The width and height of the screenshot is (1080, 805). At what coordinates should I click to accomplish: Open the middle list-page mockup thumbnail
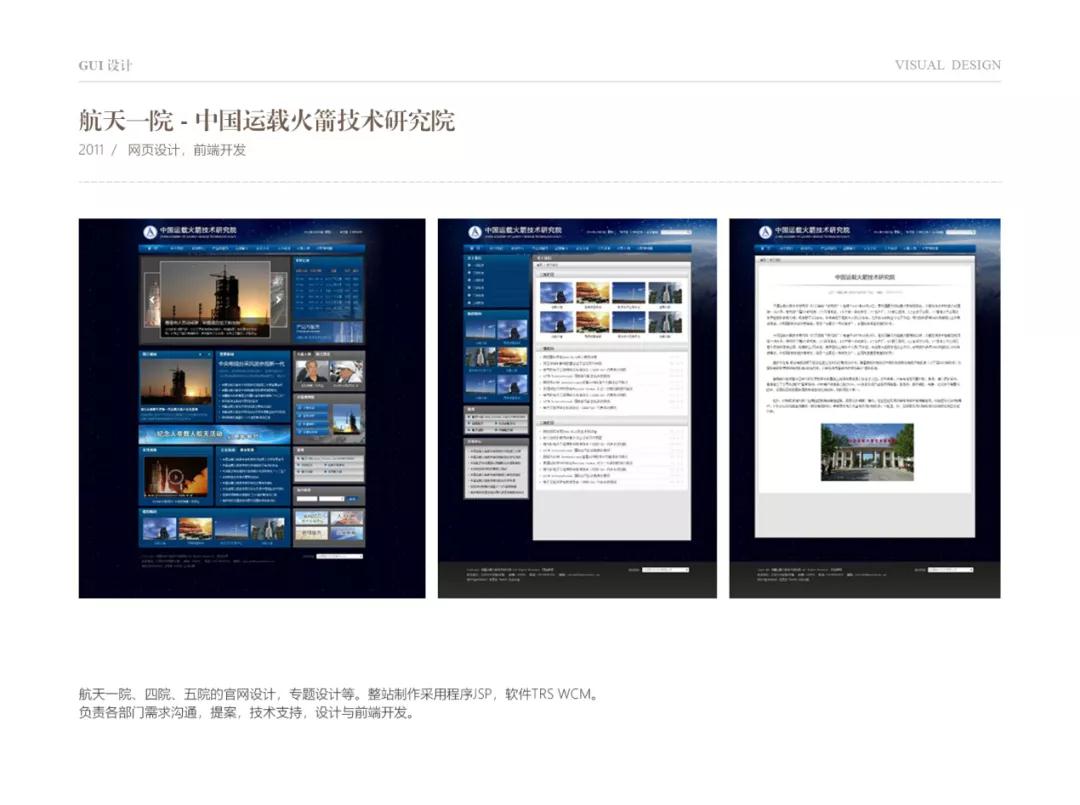click(577, 408)
